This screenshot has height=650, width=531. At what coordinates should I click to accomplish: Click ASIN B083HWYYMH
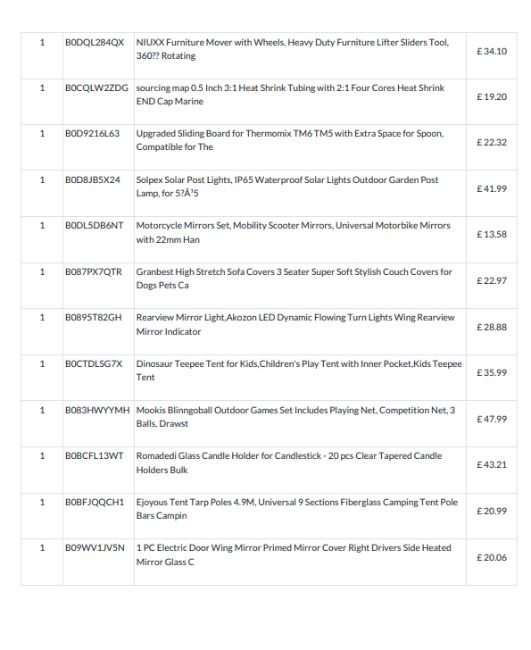pos(97,410)
